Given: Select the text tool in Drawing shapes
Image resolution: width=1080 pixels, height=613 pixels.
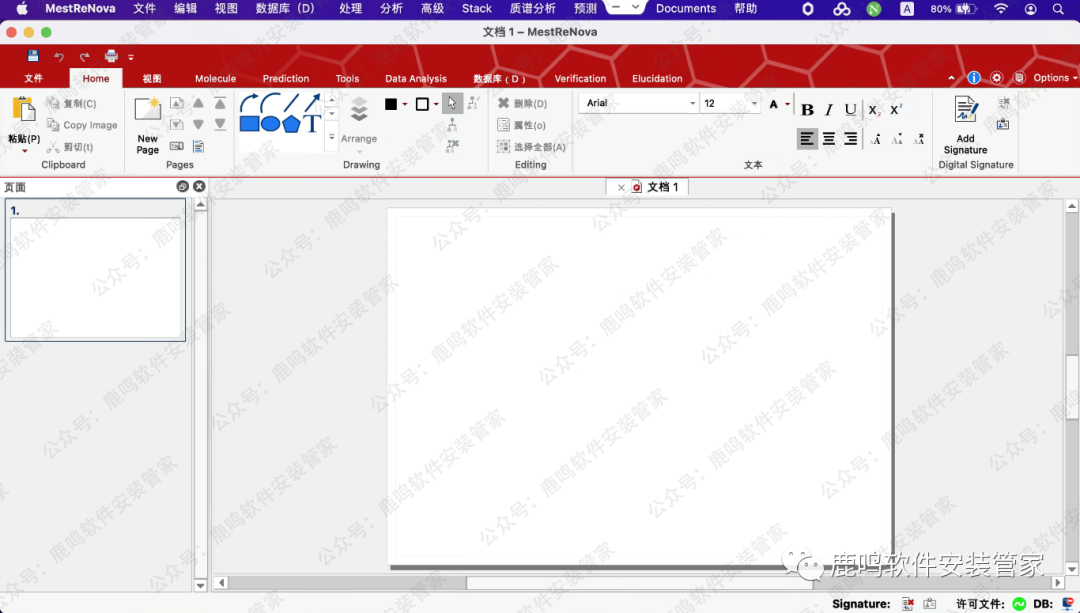Looking at the screenshot, I should pos(313,124).
